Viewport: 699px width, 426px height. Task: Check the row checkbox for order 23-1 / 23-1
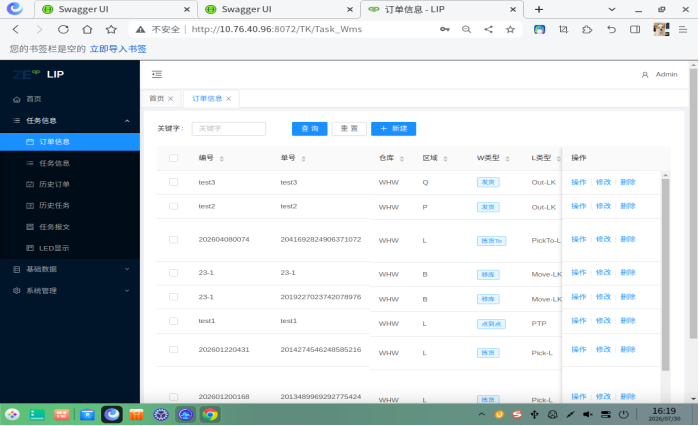(x=173, y=273)
